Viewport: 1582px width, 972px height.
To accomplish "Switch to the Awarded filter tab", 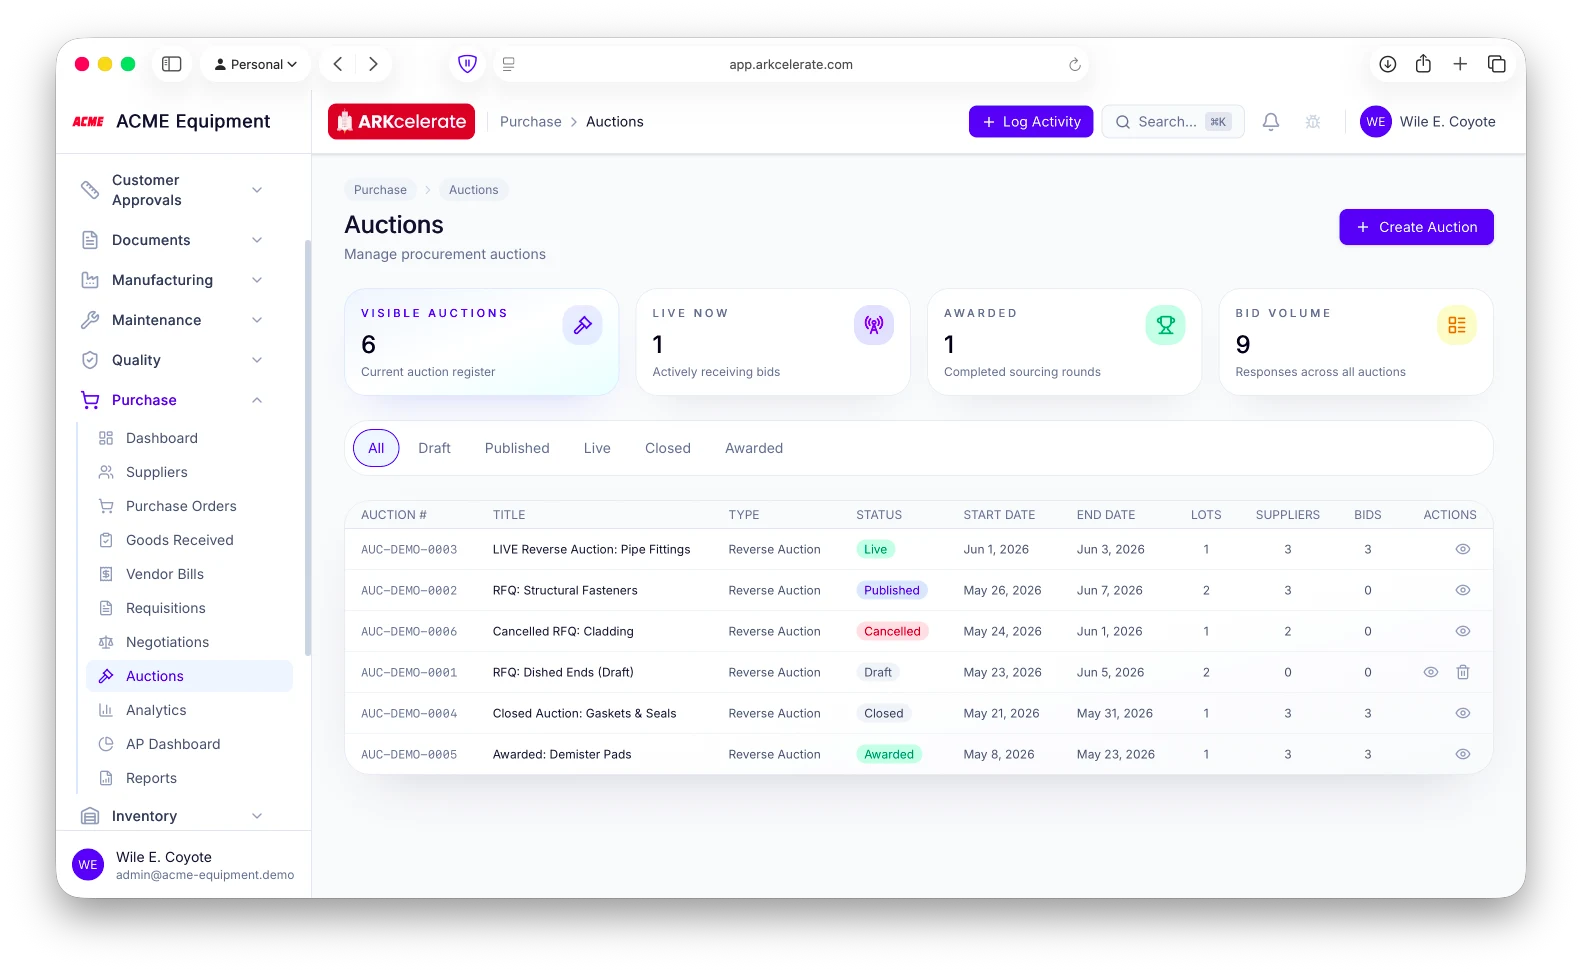I will click(754, 448).
